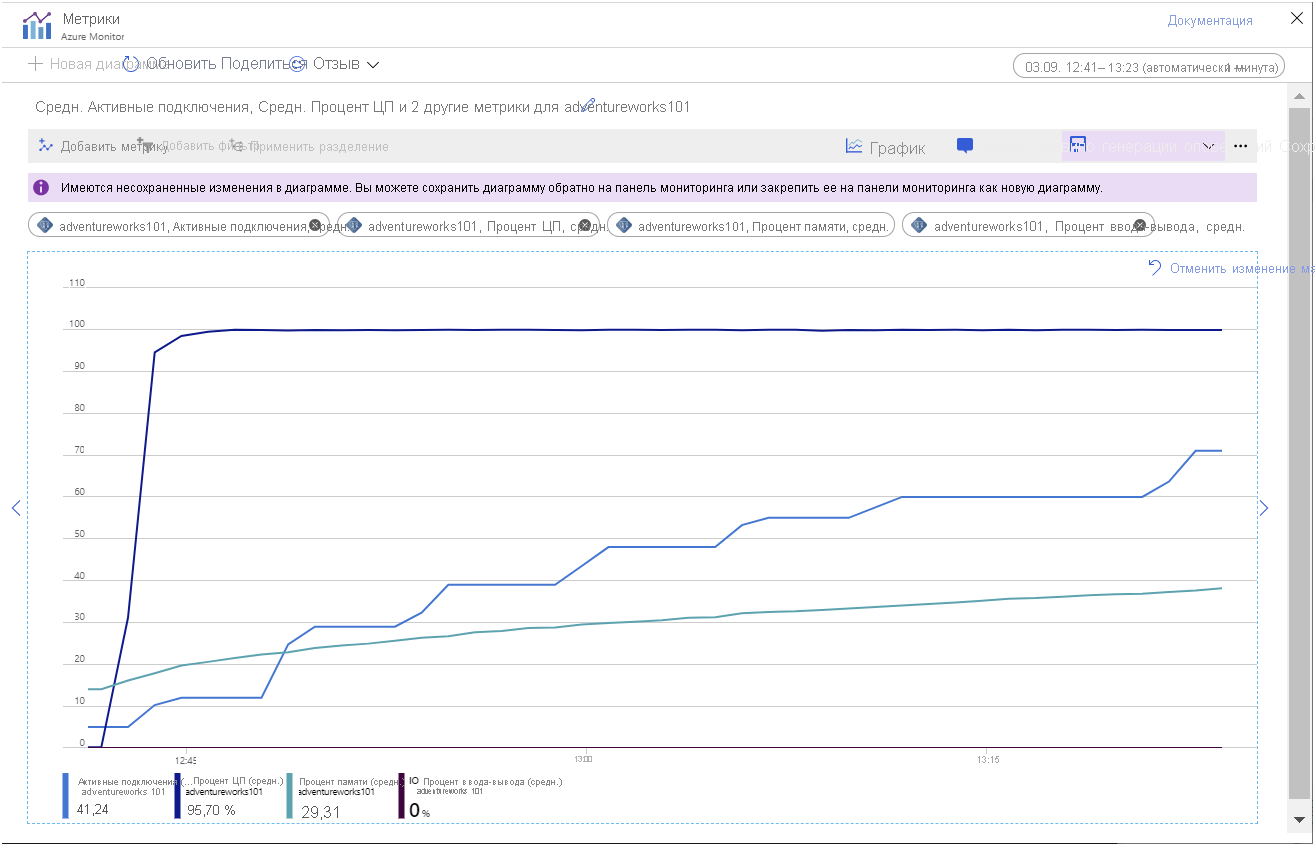
Task: Click the Добавить метрику add metric button
Action: (x=103, y=146)
